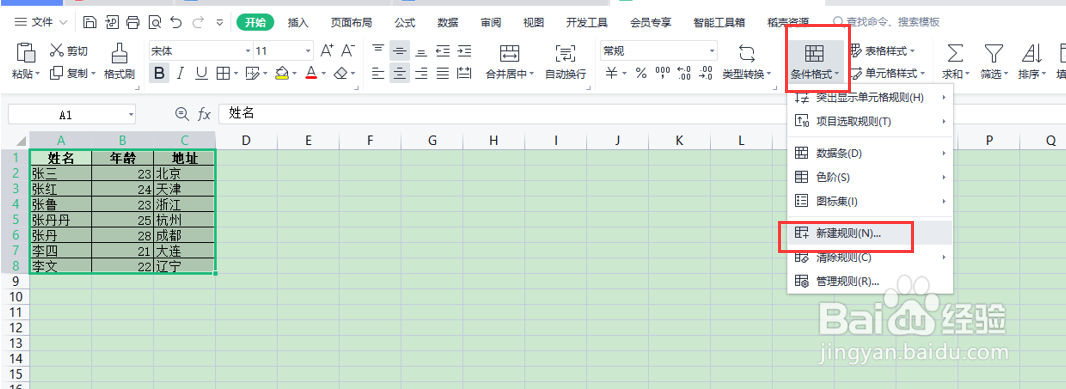This screenshot has height=389, width=1066.
Task: Click the Wrap Text (自动换行) icon
Action: point(566,54)
